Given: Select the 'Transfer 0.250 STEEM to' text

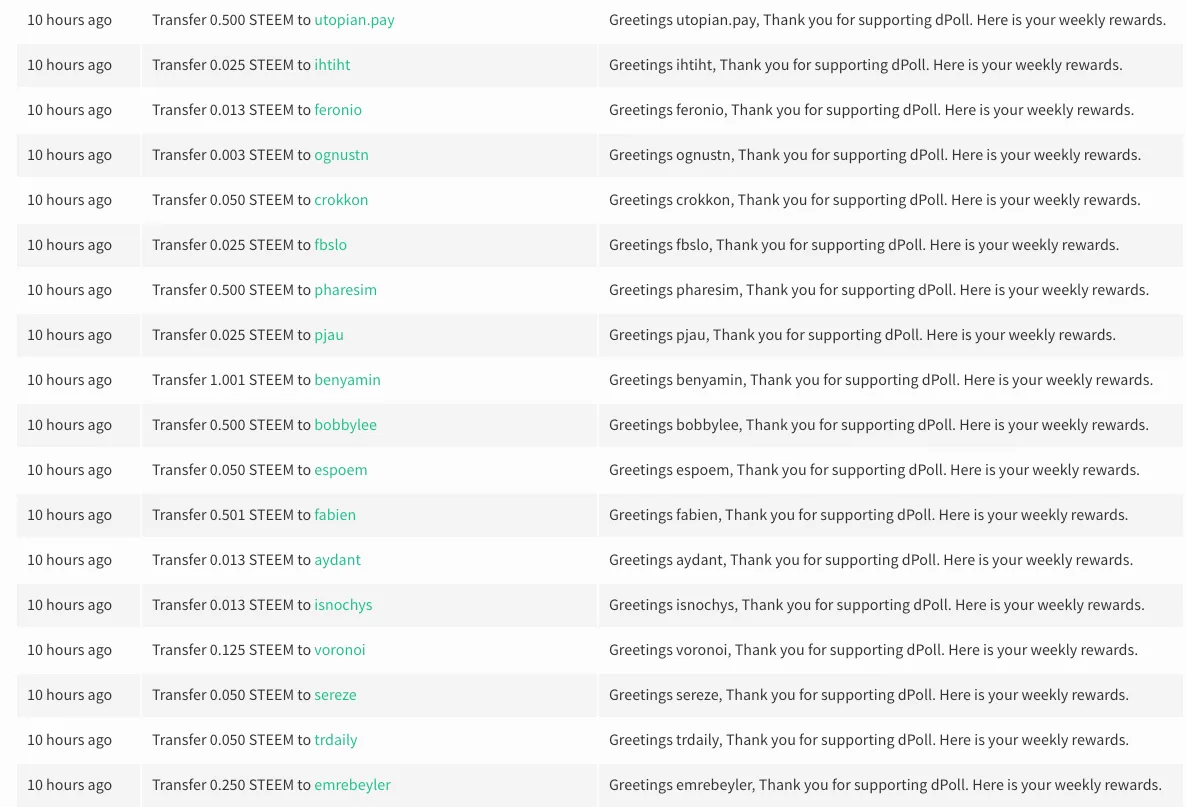Looking at the screenshot, I should tap(231, 785).
